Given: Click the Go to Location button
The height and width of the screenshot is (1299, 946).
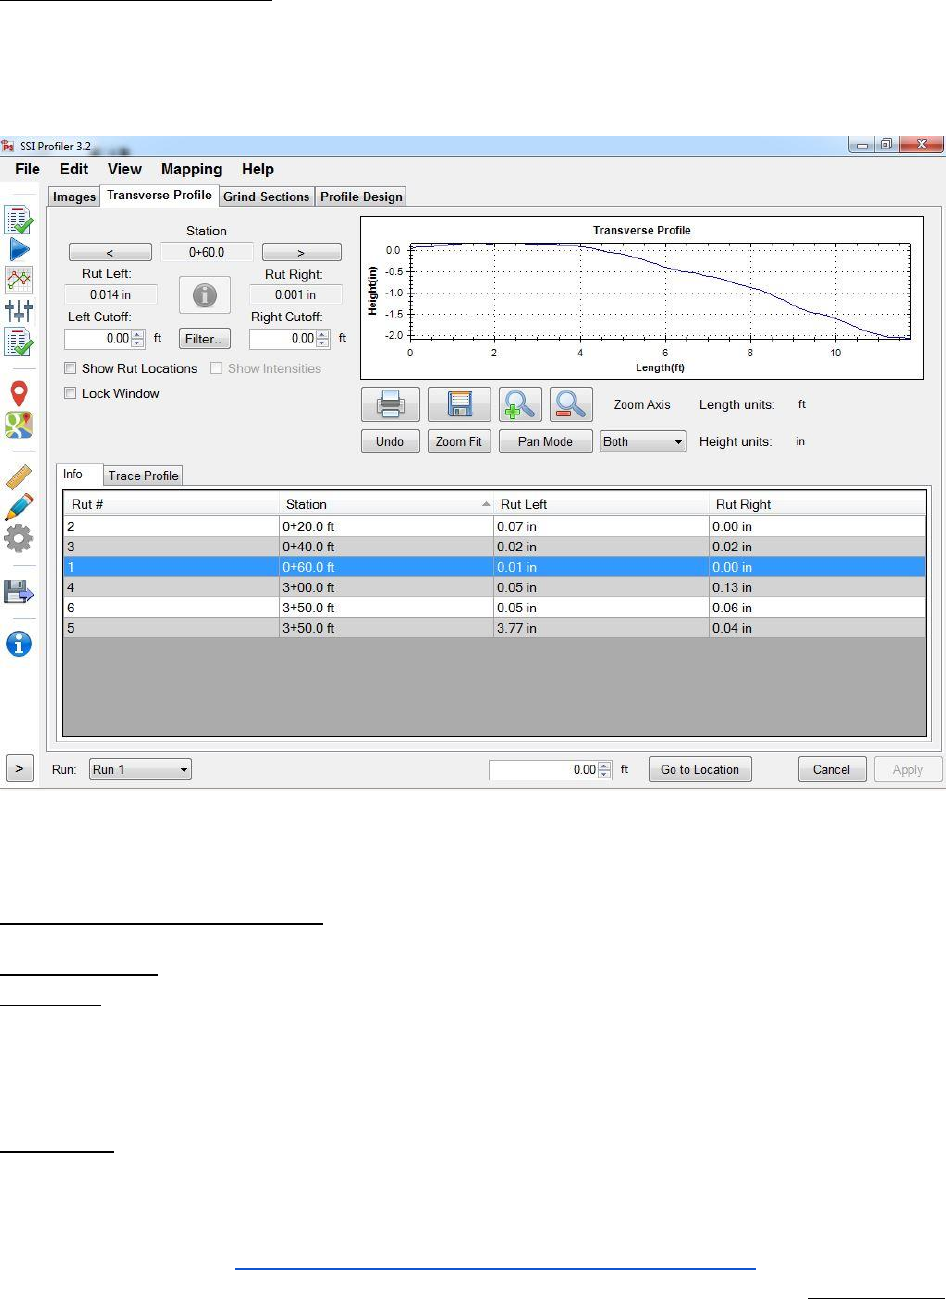Looking at the screenshot, I should 700,770.
